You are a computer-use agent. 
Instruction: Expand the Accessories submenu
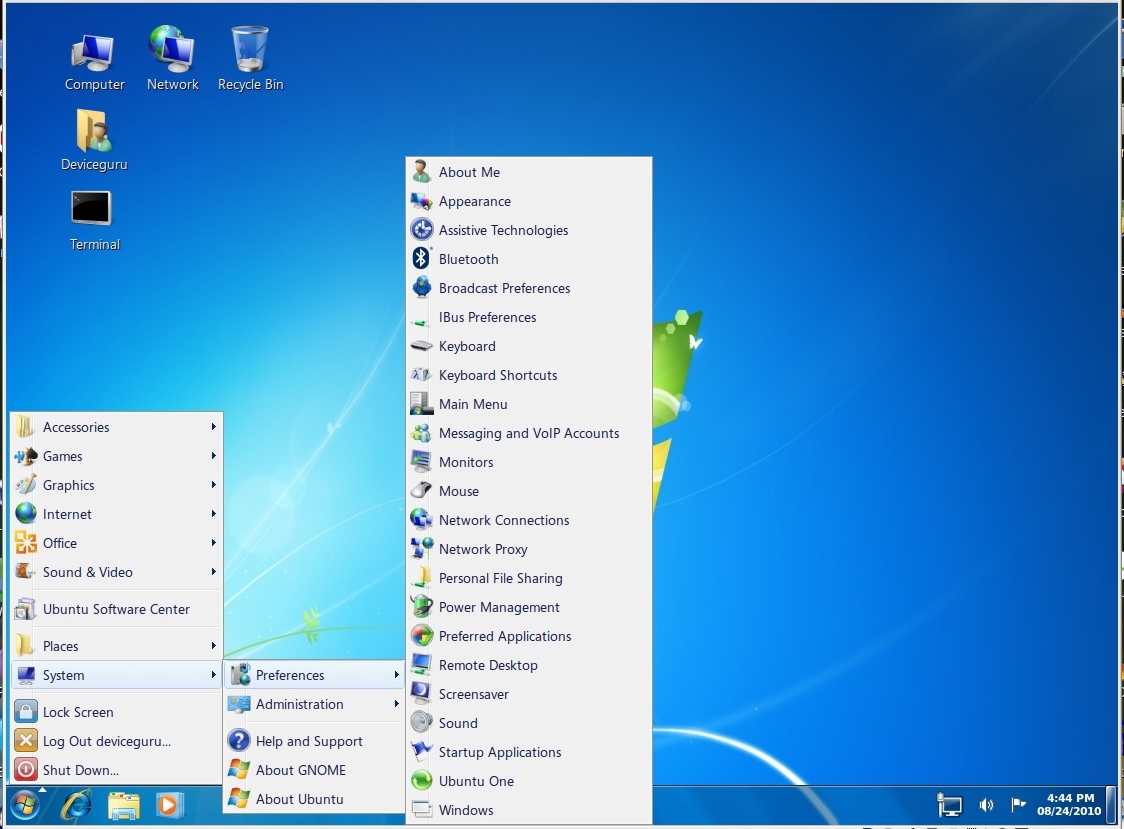(117, 427)
